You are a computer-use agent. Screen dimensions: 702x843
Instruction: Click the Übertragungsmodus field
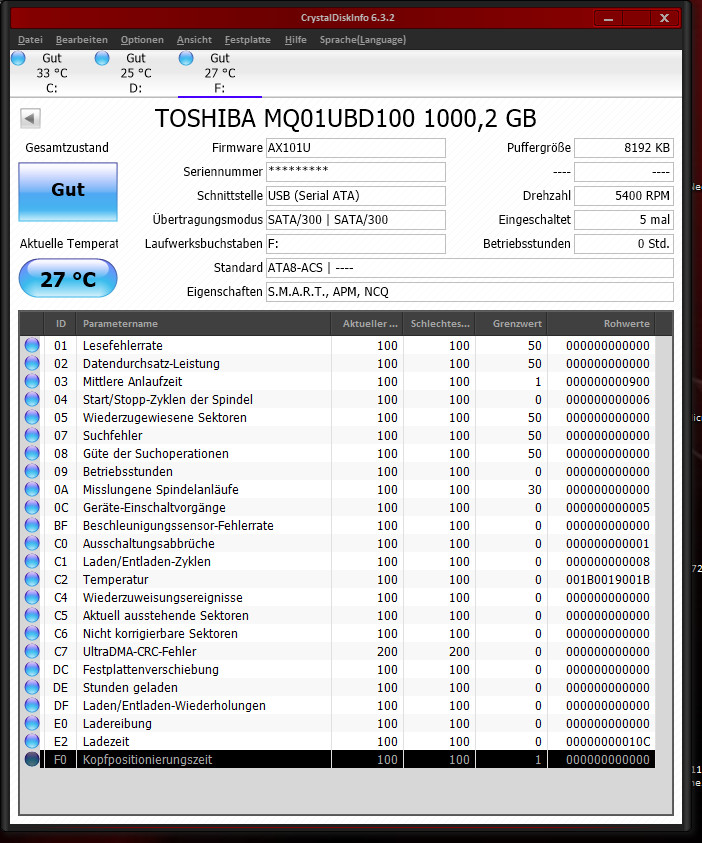[356, 219]
